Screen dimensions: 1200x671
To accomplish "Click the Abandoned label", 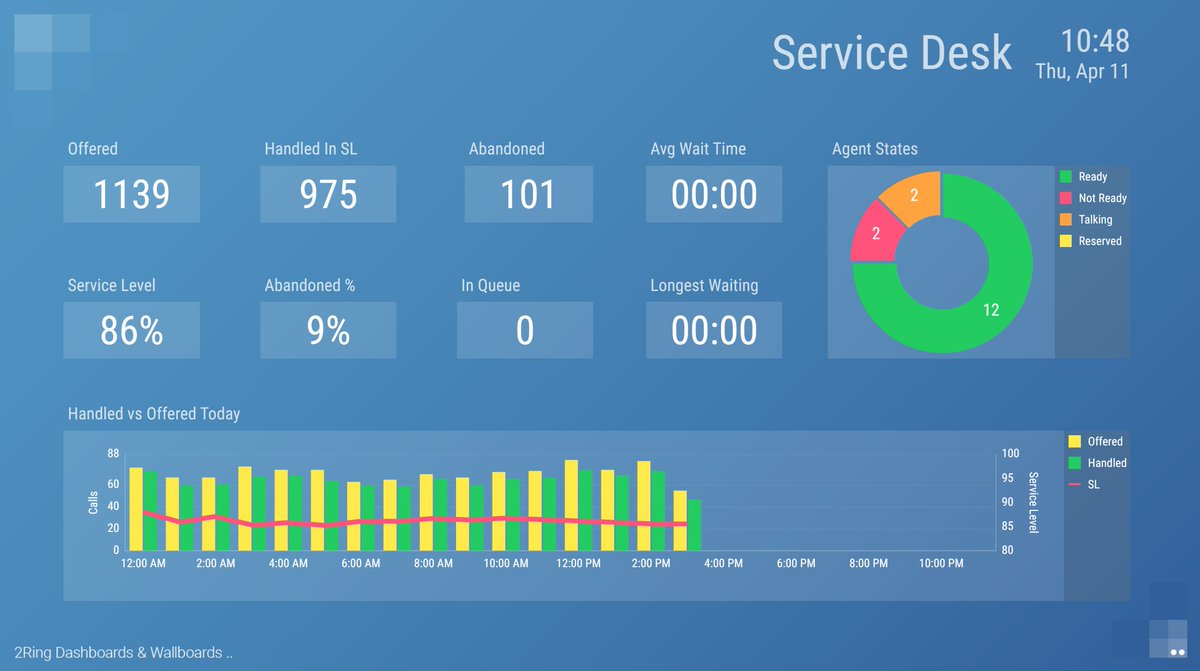I will tap(507, 149).
